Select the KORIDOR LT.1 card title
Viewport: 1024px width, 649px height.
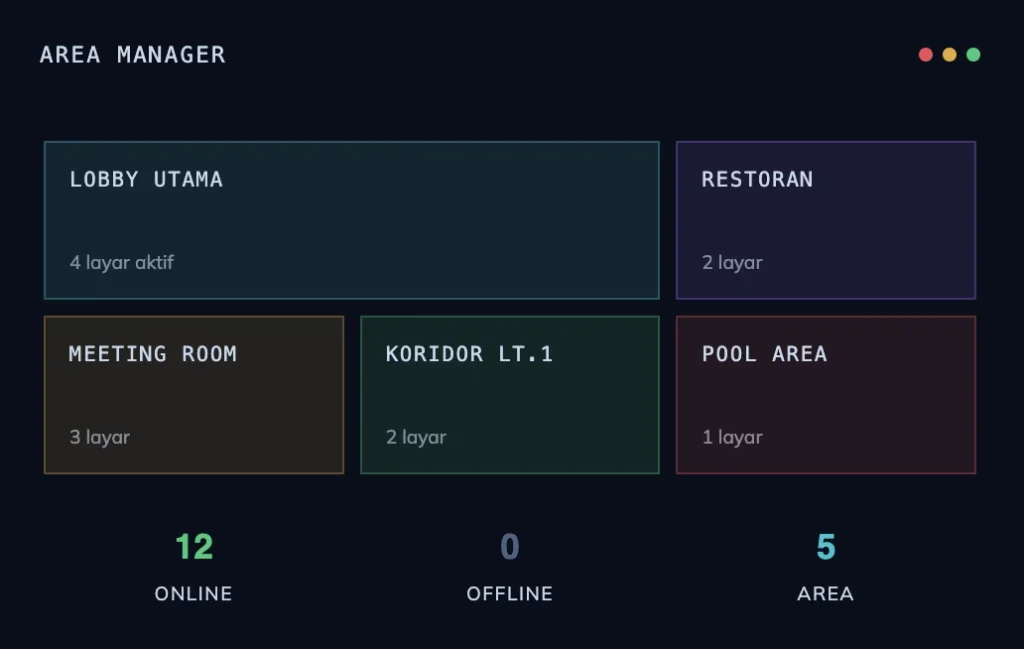(x=469, y=354)
